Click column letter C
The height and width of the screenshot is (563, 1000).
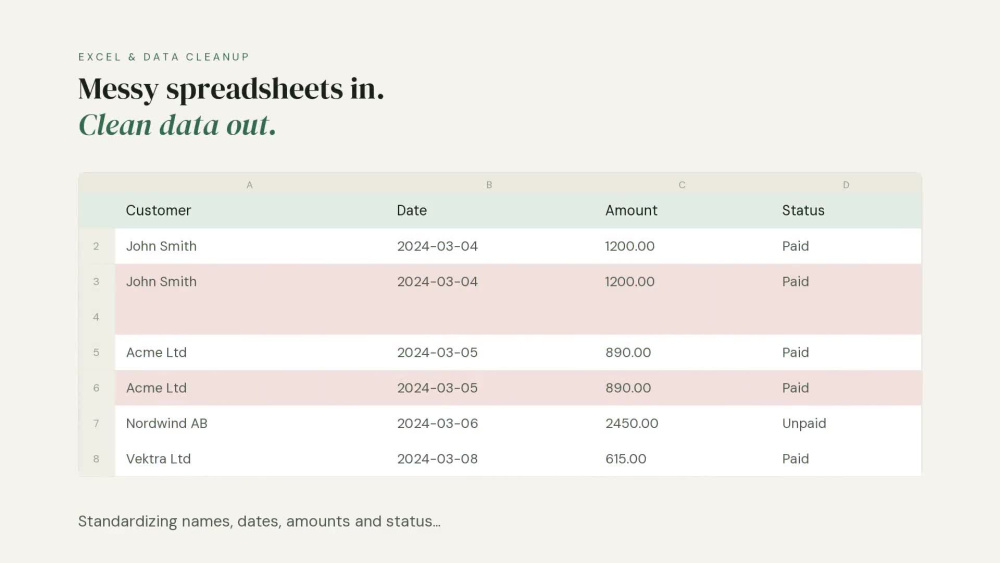[682, 185]
